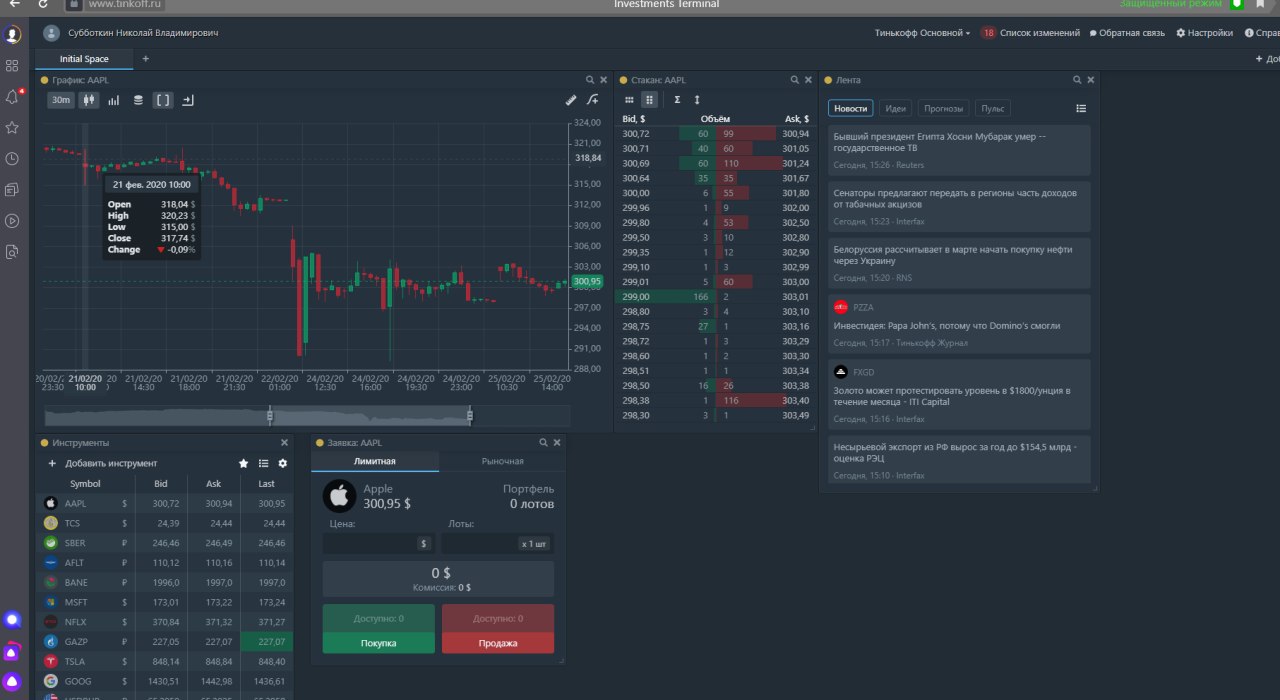Select the Идеи tab in Лента

[x=896, y=108]
